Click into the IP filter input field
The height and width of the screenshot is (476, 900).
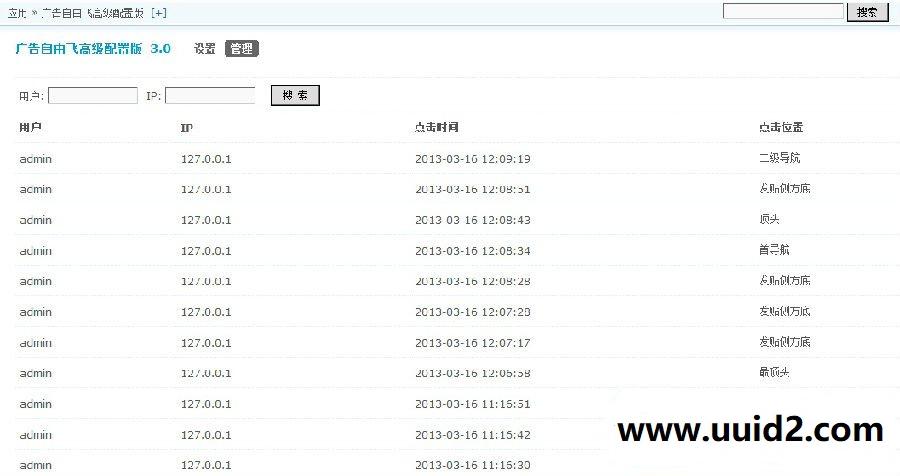pos(210,96)
